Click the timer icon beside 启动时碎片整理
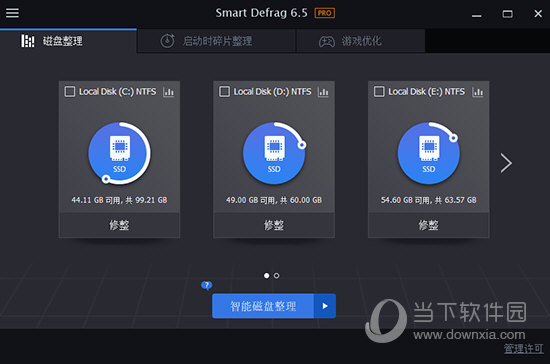The width and height of the screenshot is (550, 364). [167, 41]
